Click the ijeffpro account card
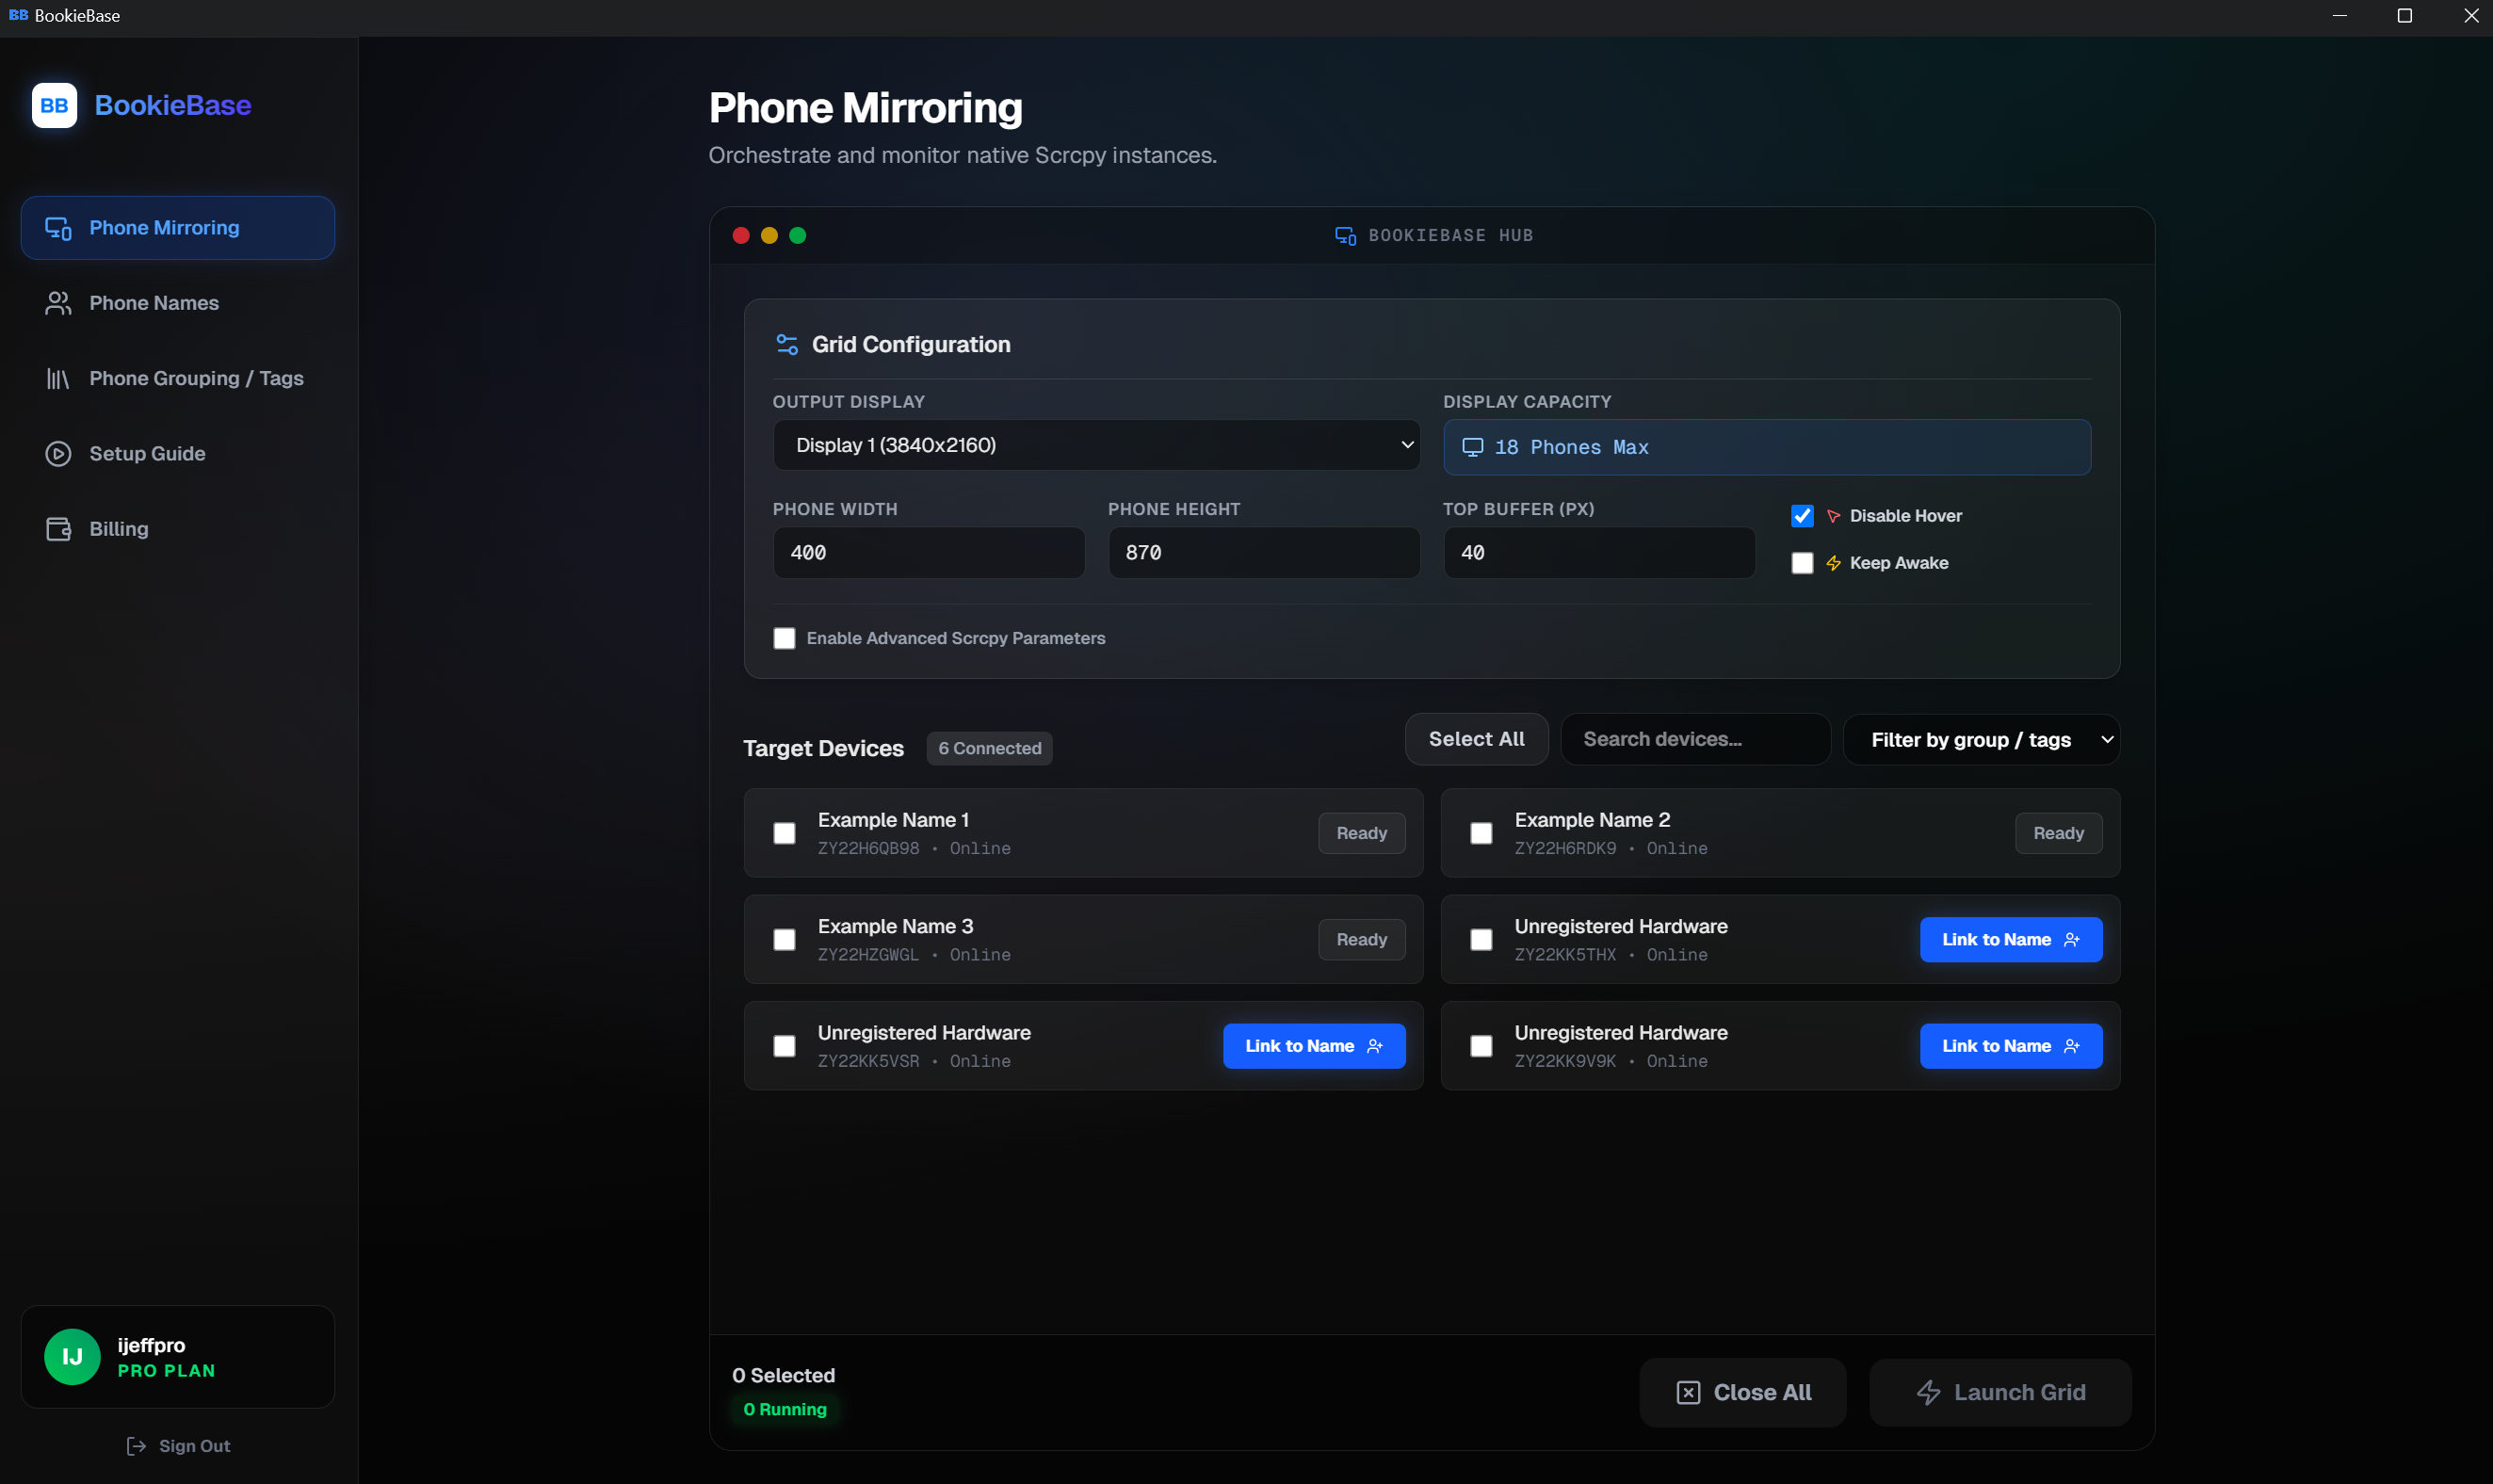Image resolution: width=2493 pixels, height=1484 pixels. 178,1357
